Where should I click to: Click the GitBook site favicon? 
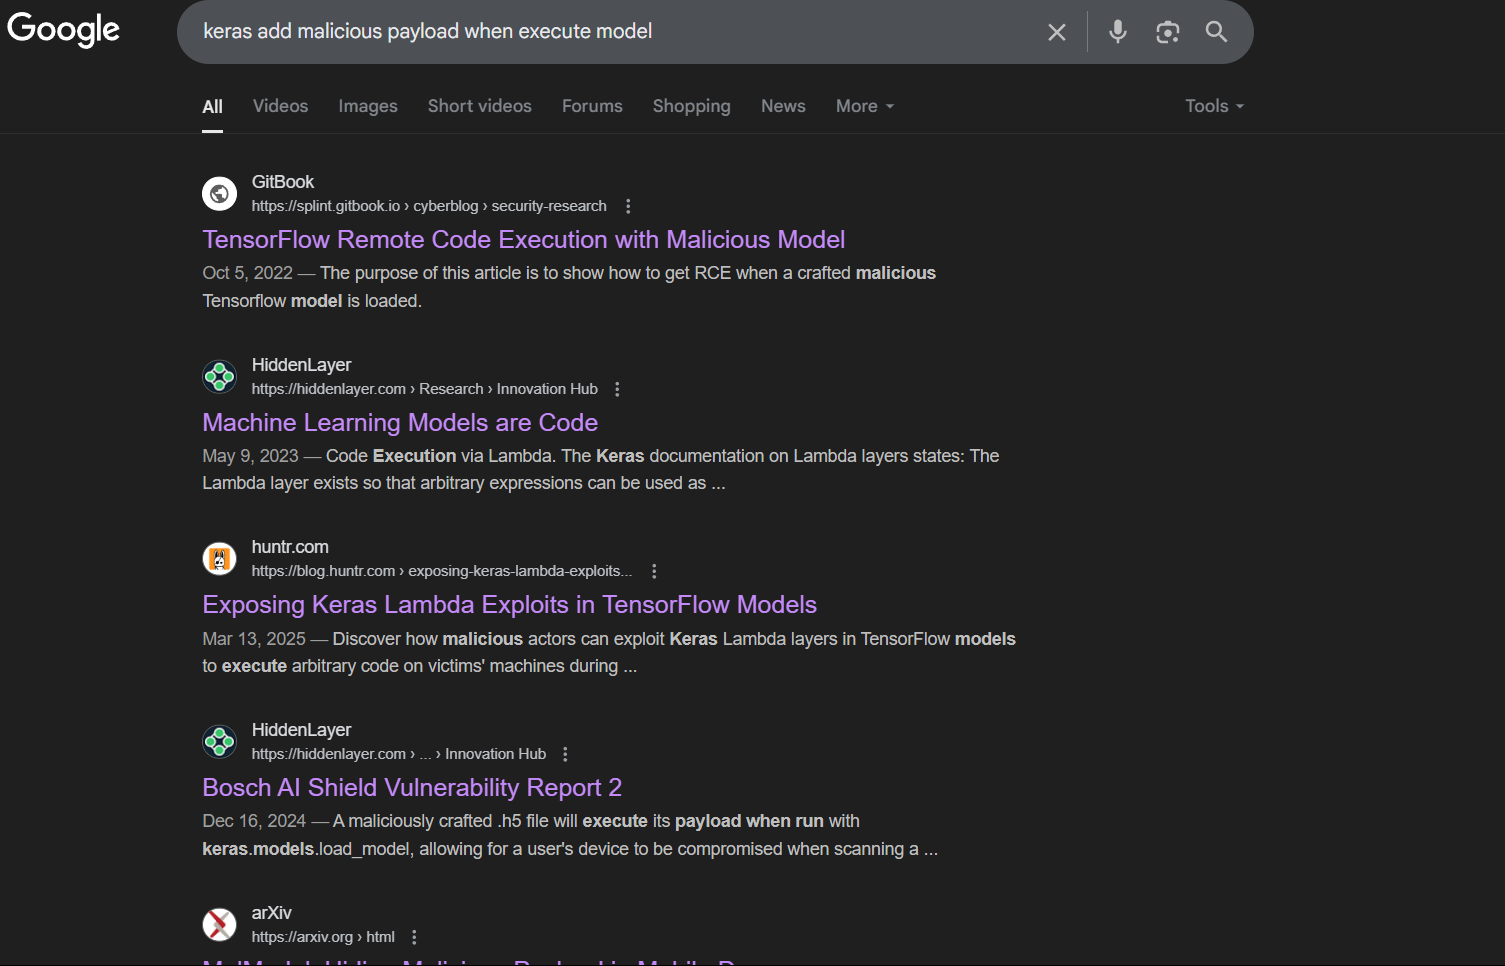220,194
